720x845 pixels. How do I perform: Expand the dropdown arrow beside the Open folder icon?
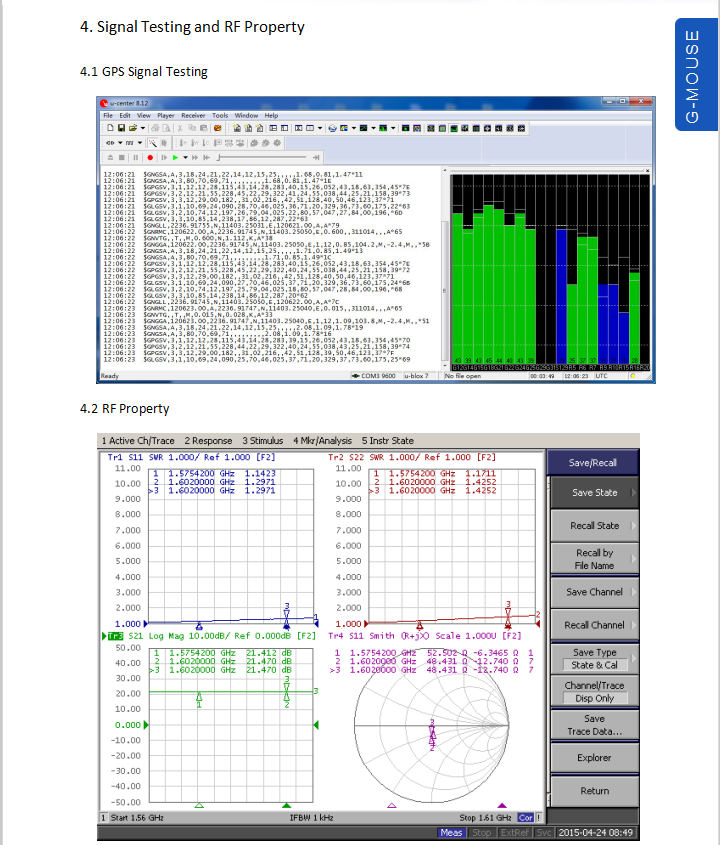(142, 128)
